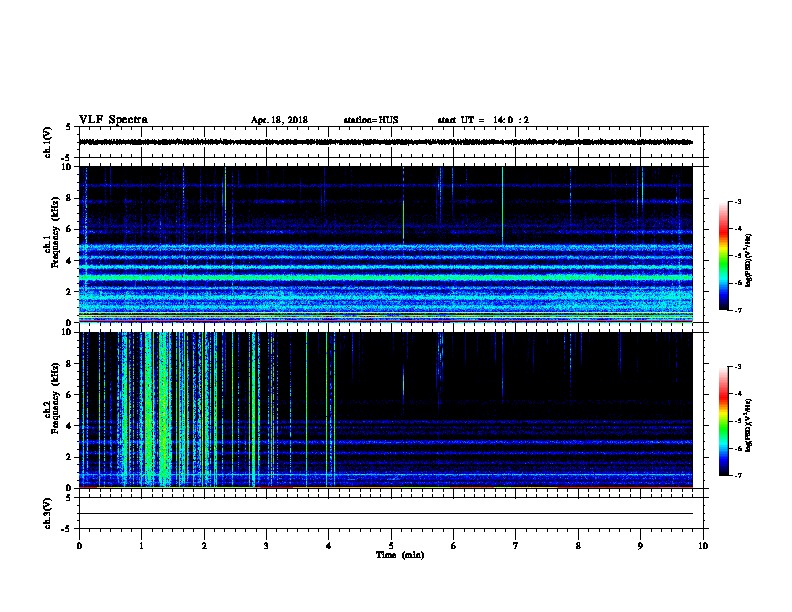
Task: Click the ch.2 colorbar log(PSD) label
Action: click(748, 425)
